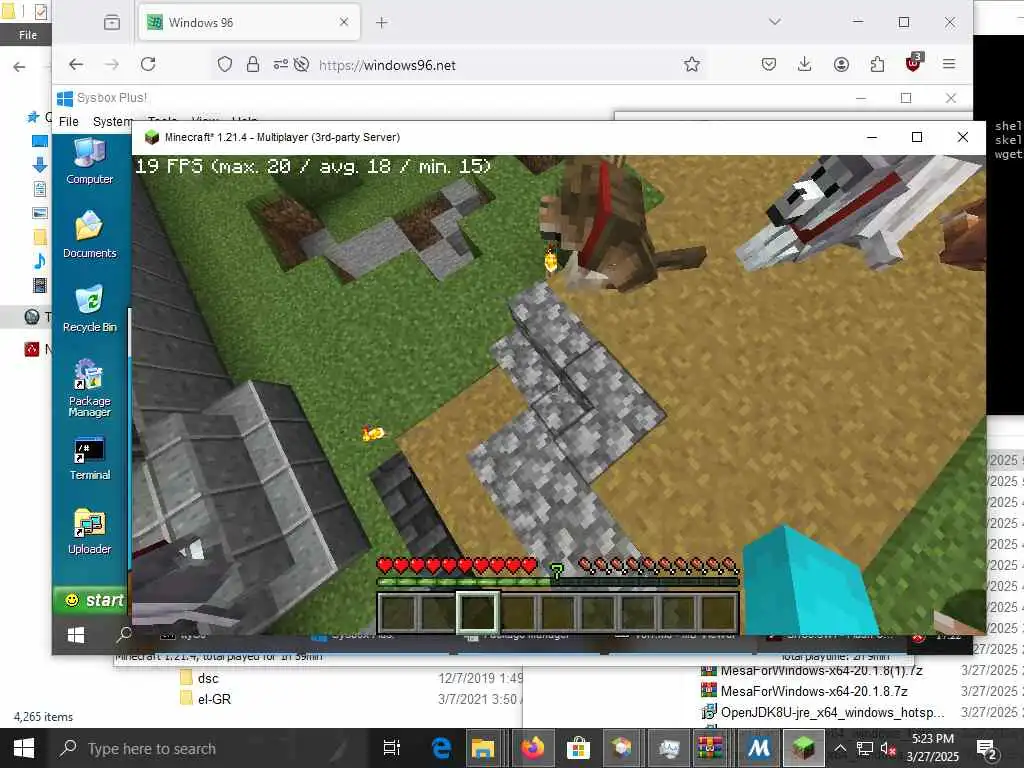Viewport: 1024px width, 768px height.
Task: Open the Pocket save icon
Action: pyautogui.click(x=769, y=64)
